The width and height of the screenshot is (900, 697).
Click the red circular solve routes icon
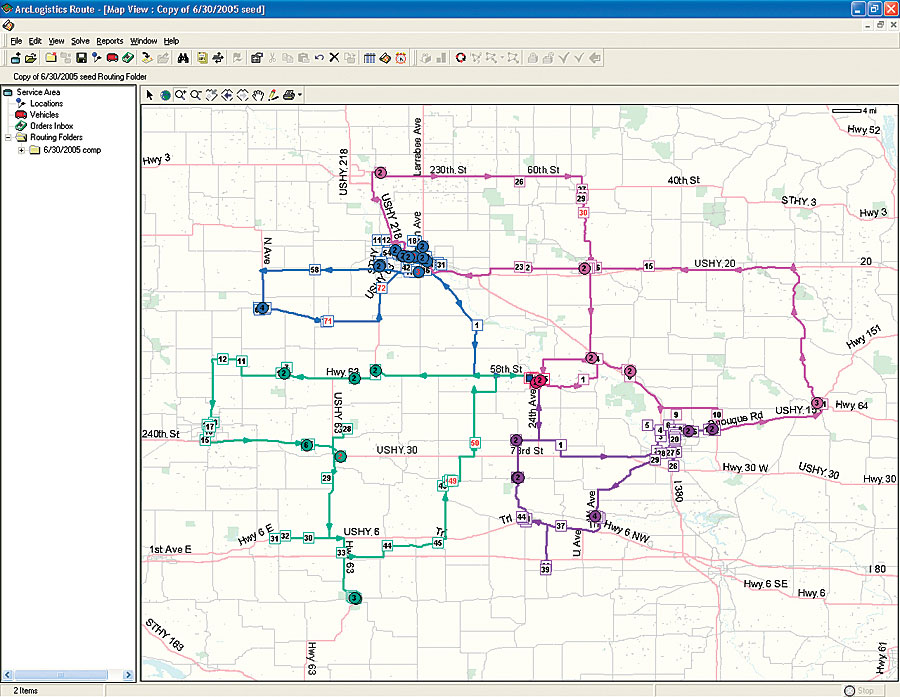[460, 58]
